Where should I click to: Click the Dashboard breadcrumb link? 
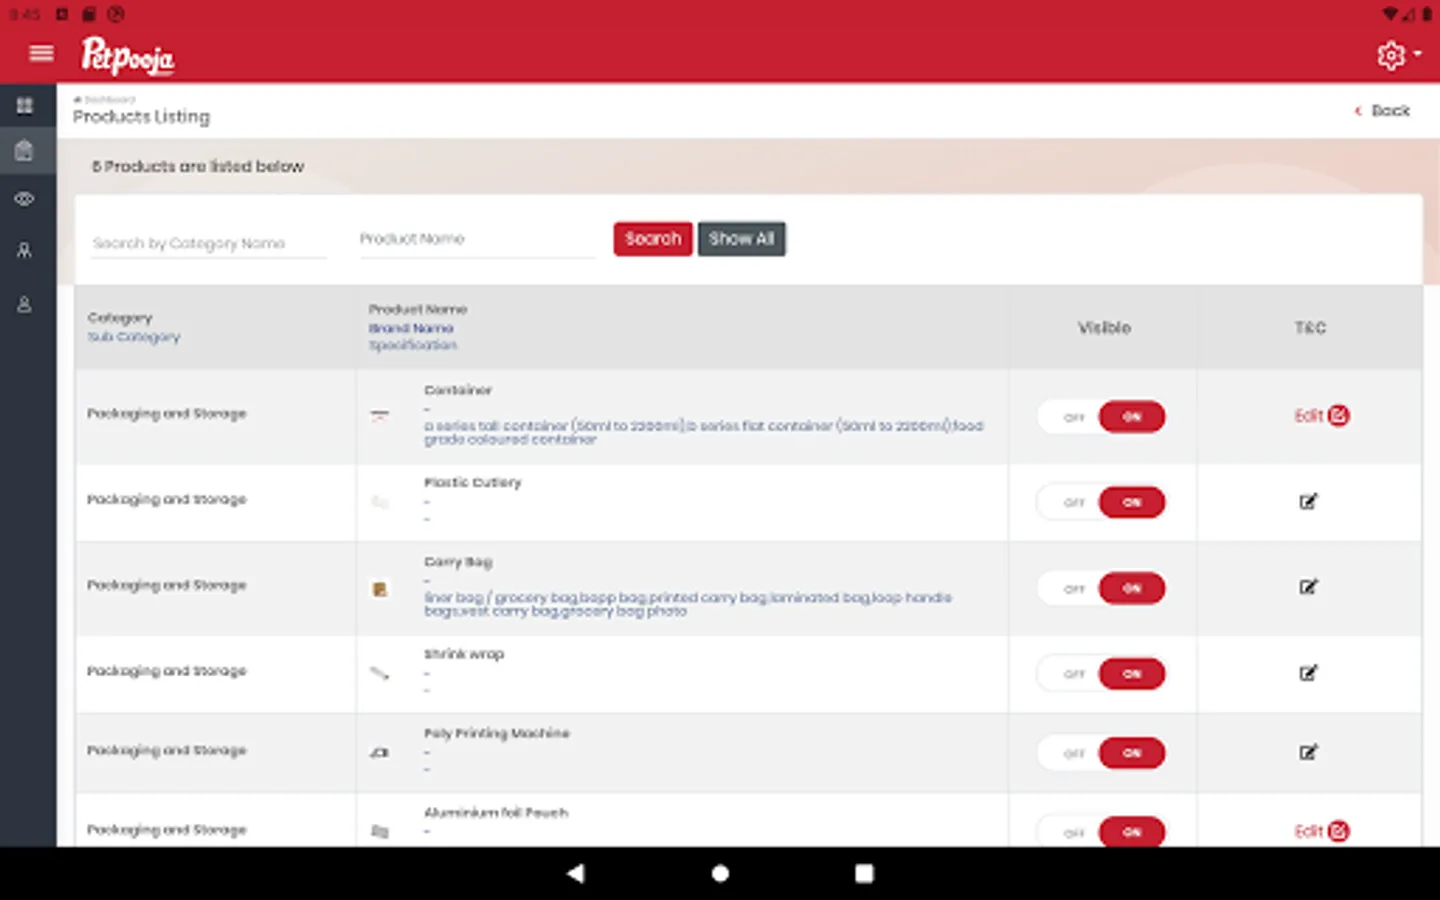[x=105, y=99]
